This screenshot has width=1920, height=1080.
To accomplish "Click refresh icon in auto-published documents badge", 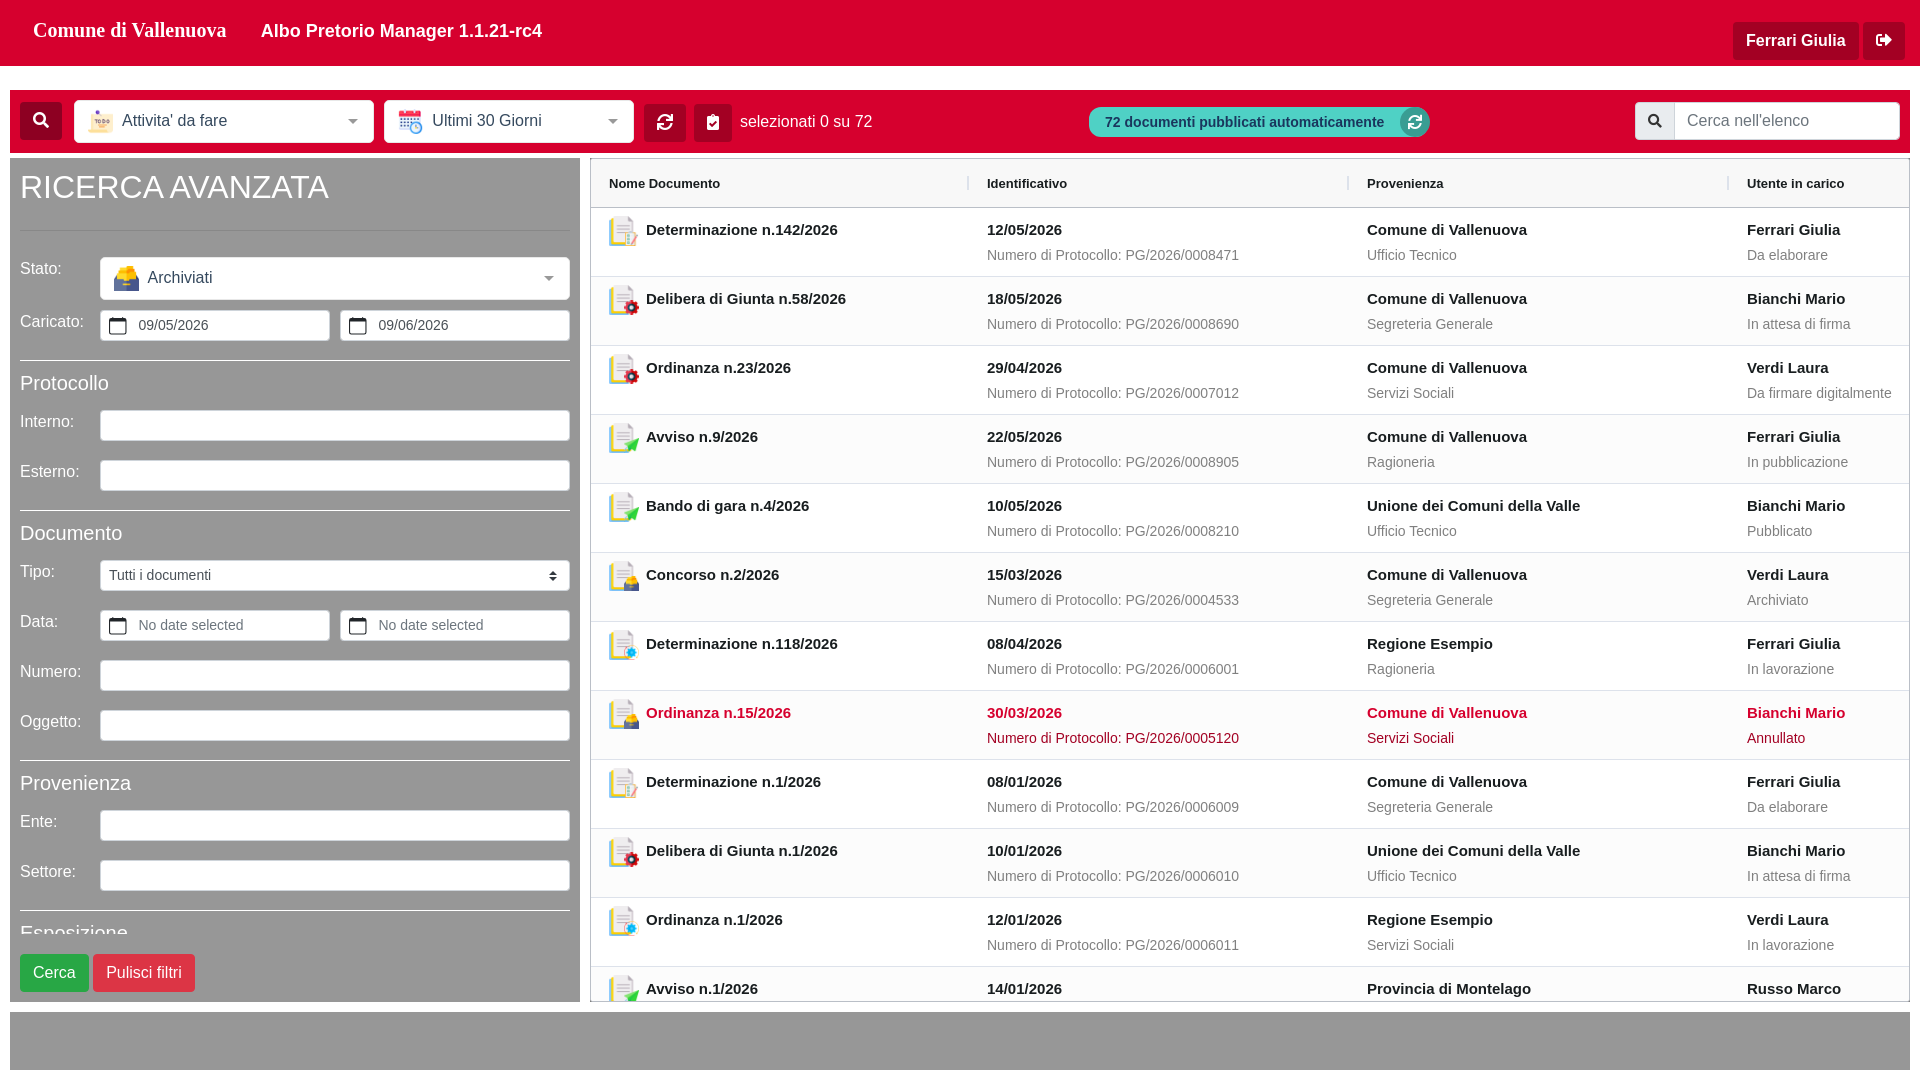I will click(1414, 122).
